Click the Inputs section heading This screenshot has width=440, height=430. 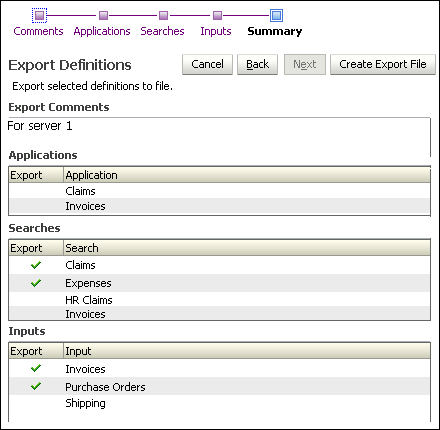click(x=27, y=331)
